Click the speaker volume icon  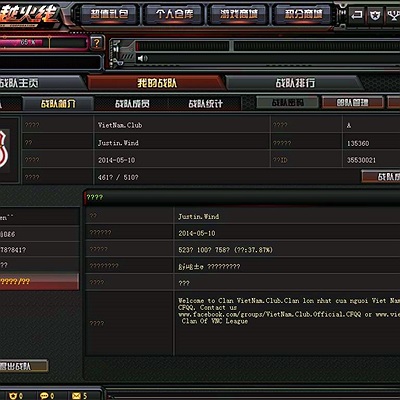tap(142, 59)
